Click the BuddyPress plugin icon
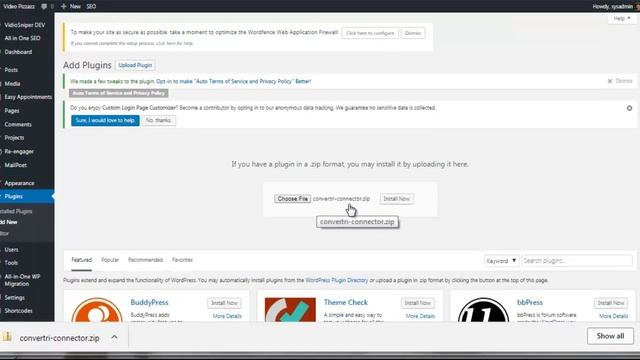Screen dimensions: 640x360 tap(97, 310)
